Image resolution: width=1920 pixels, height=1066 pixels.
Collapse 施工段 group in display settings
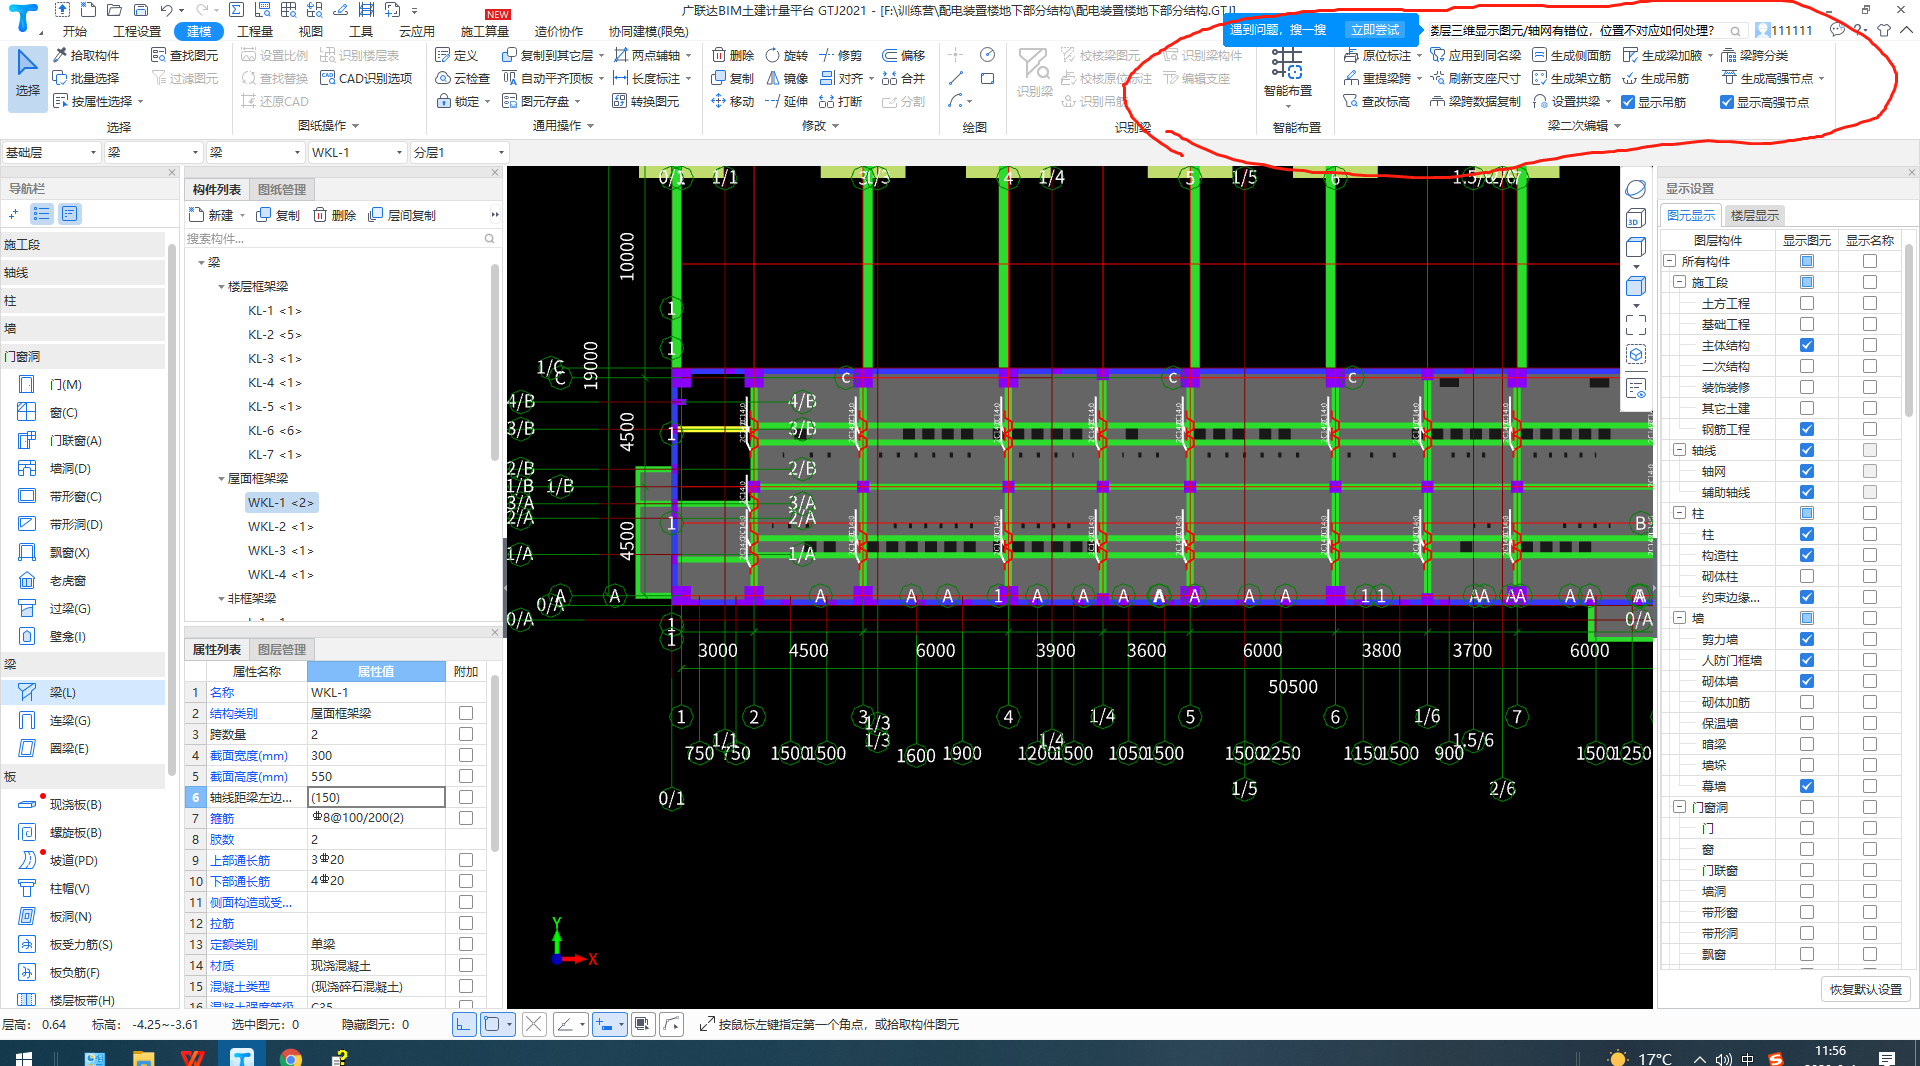[1680, 282]
